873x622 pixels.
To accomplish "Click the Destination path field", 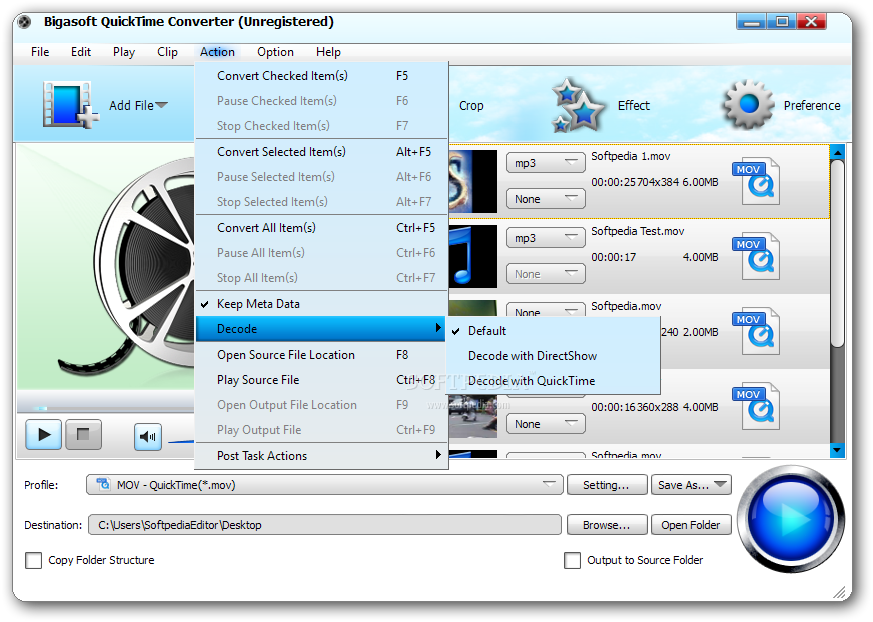I will [325, 525].
